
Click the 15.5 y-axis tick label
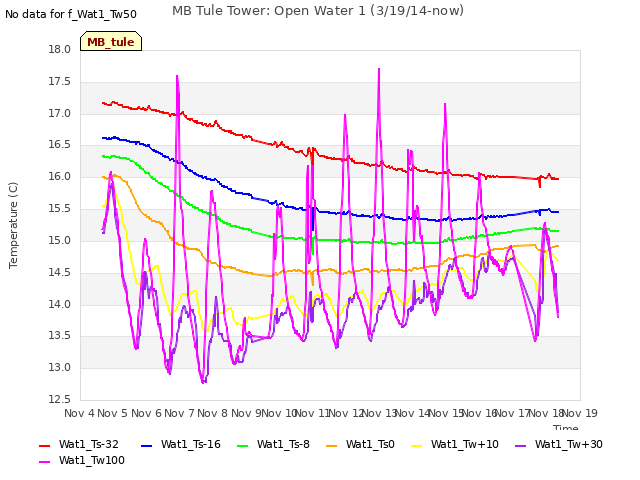[60, 208]
